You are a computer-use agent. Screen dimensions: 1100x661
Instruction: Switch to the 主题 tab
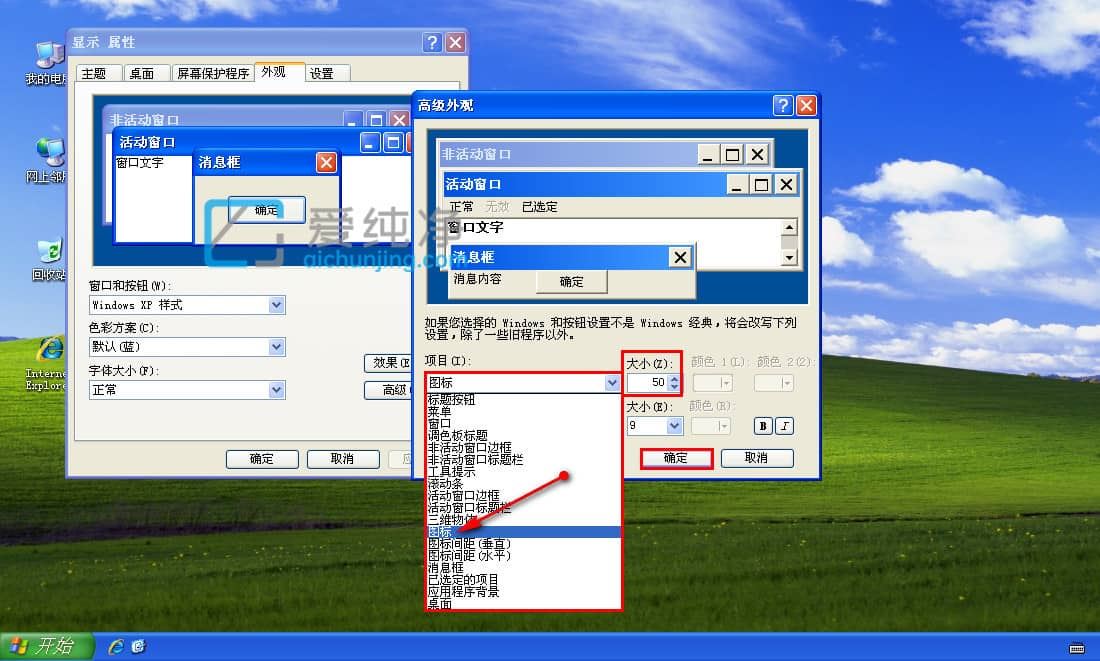click(98, 73)
